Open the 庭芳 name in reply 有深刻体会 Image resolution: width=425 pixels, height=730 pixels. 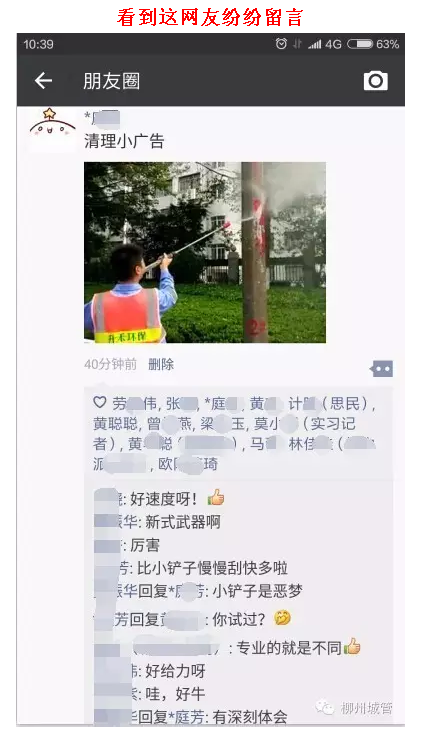[x=189, y=717]
